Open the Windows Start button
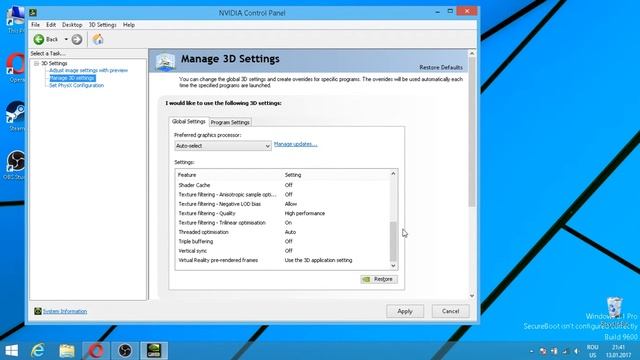The image size is (640, 360). coord(11,351)
